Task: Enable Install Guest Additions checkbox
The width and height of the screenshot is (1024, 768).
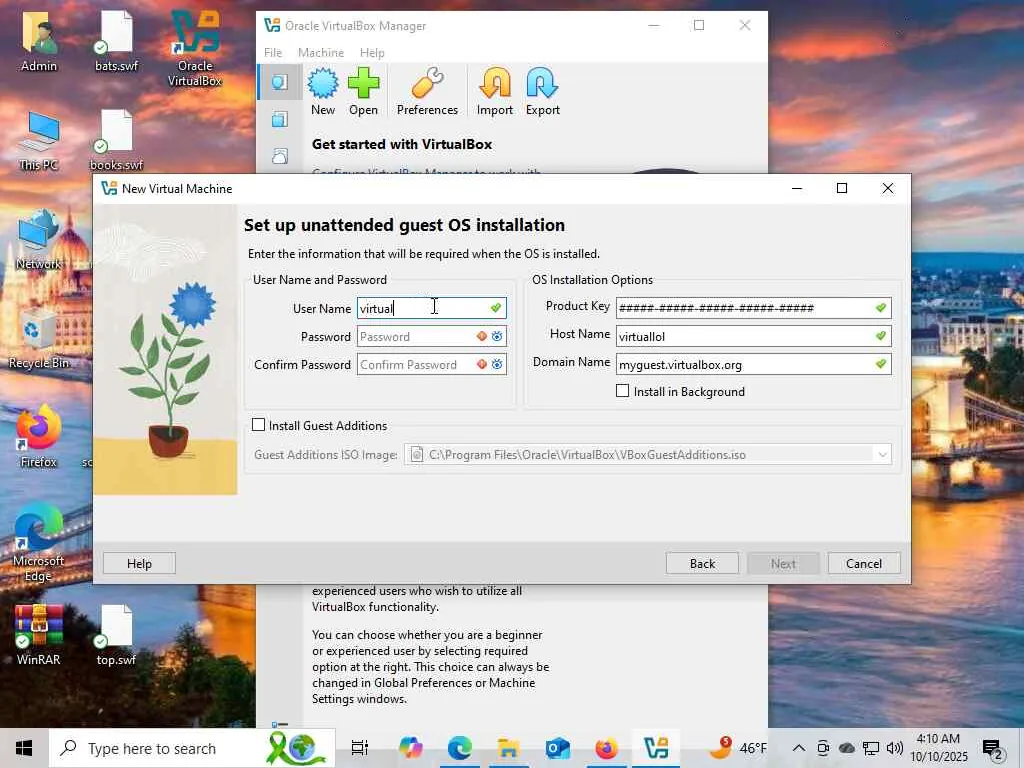Action: (259, 425)
